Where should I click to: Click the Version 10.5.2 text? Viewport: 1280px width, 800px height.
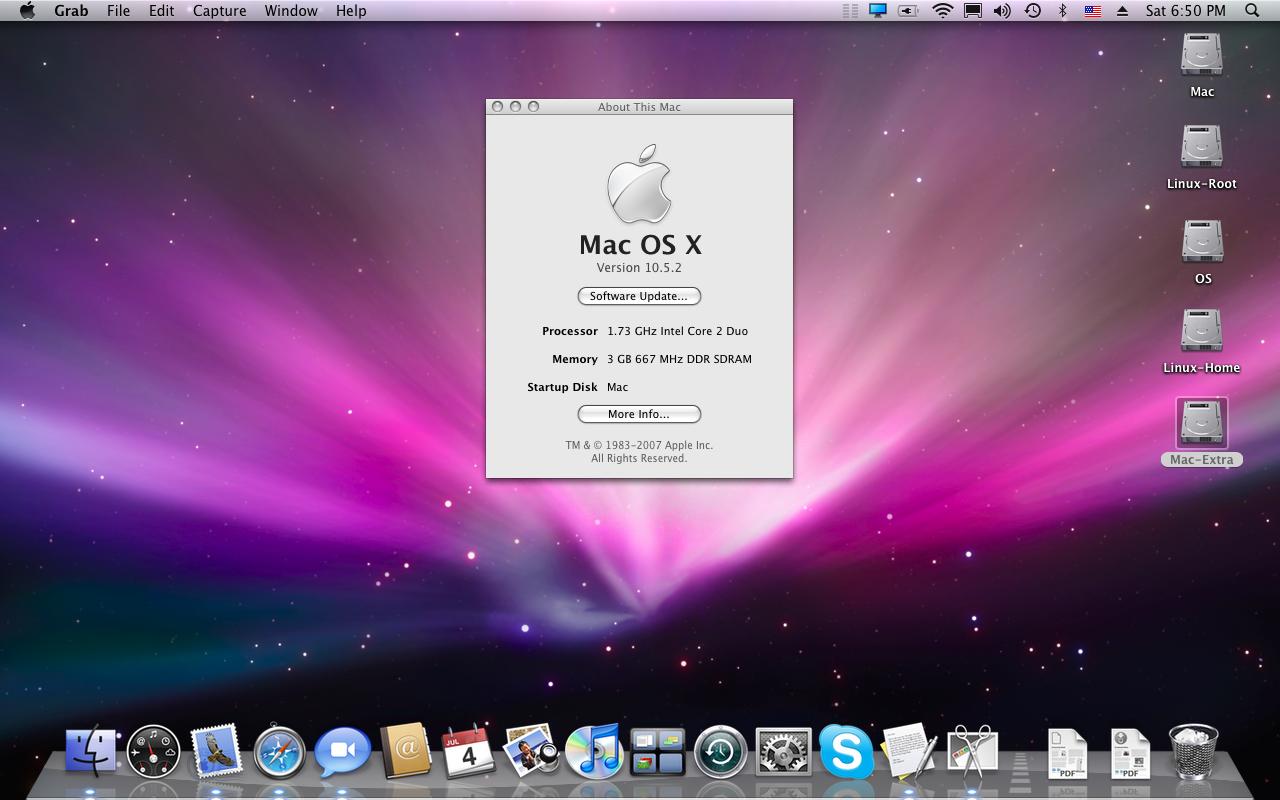pos(639,268)
